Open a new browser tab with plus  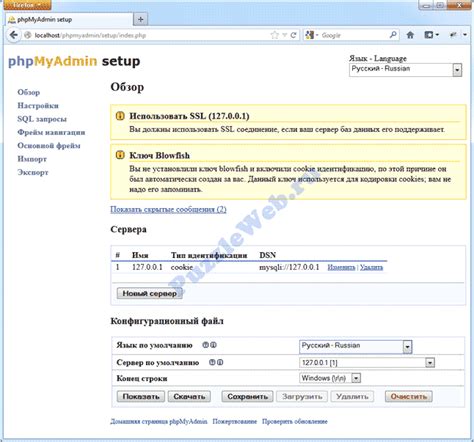[140, 19]
